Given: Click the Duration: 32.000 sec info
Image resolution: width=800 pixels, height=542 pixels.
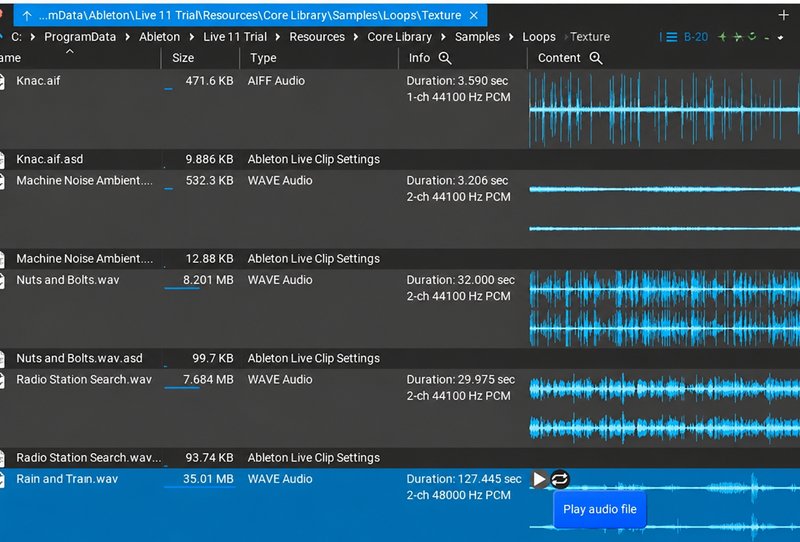Looking at the screenshot, I should 461,280.
